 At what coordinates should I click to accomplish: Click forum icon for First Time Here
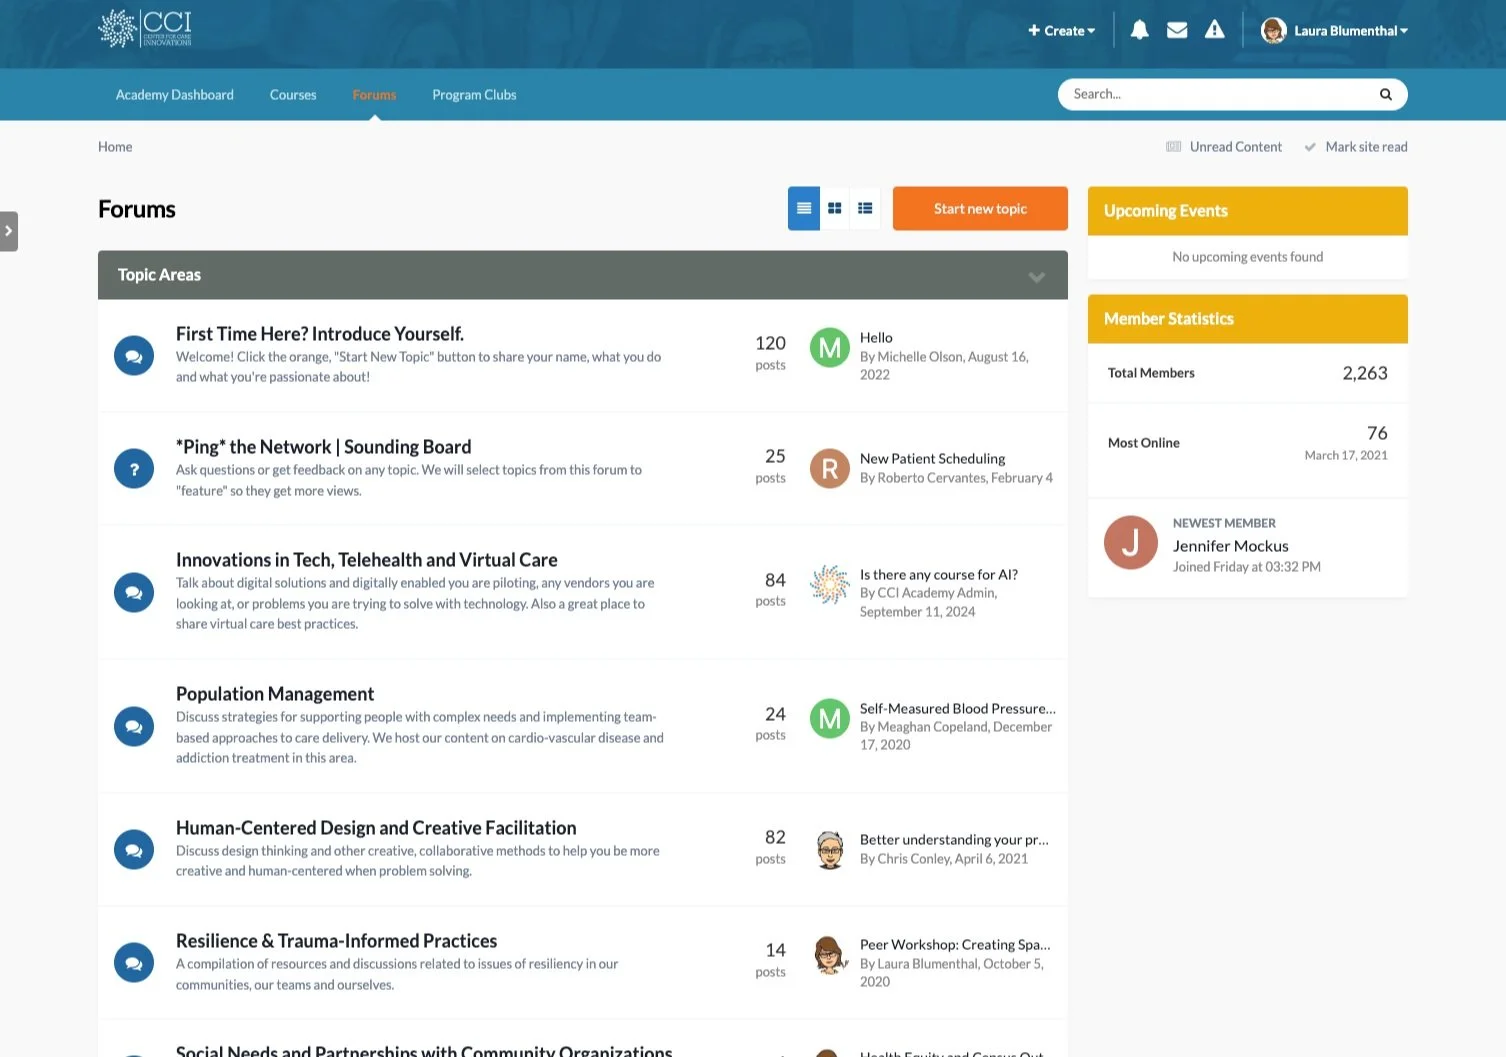click(x=134, y=355)
